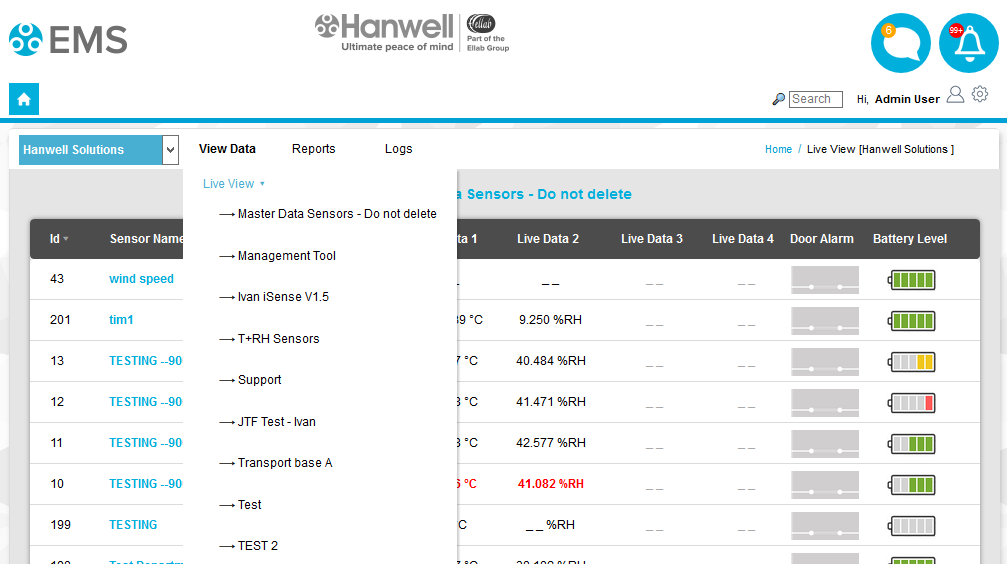The image size is (1007, 564).
Task: Open the View Data menu
Action: [x=227, y=149]
